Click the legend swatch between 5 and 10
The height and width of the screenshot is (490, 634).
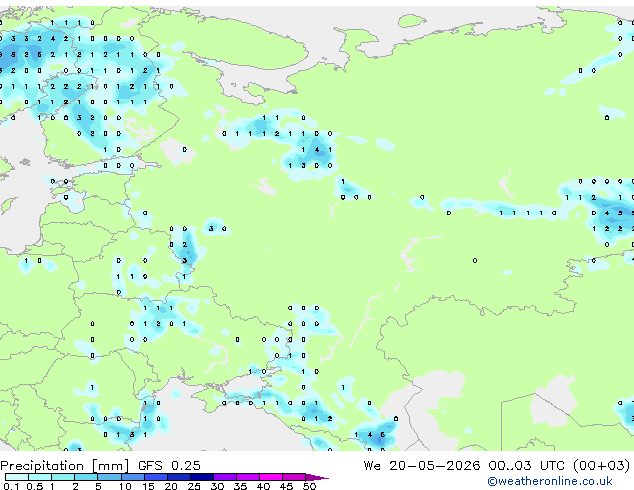109,477
